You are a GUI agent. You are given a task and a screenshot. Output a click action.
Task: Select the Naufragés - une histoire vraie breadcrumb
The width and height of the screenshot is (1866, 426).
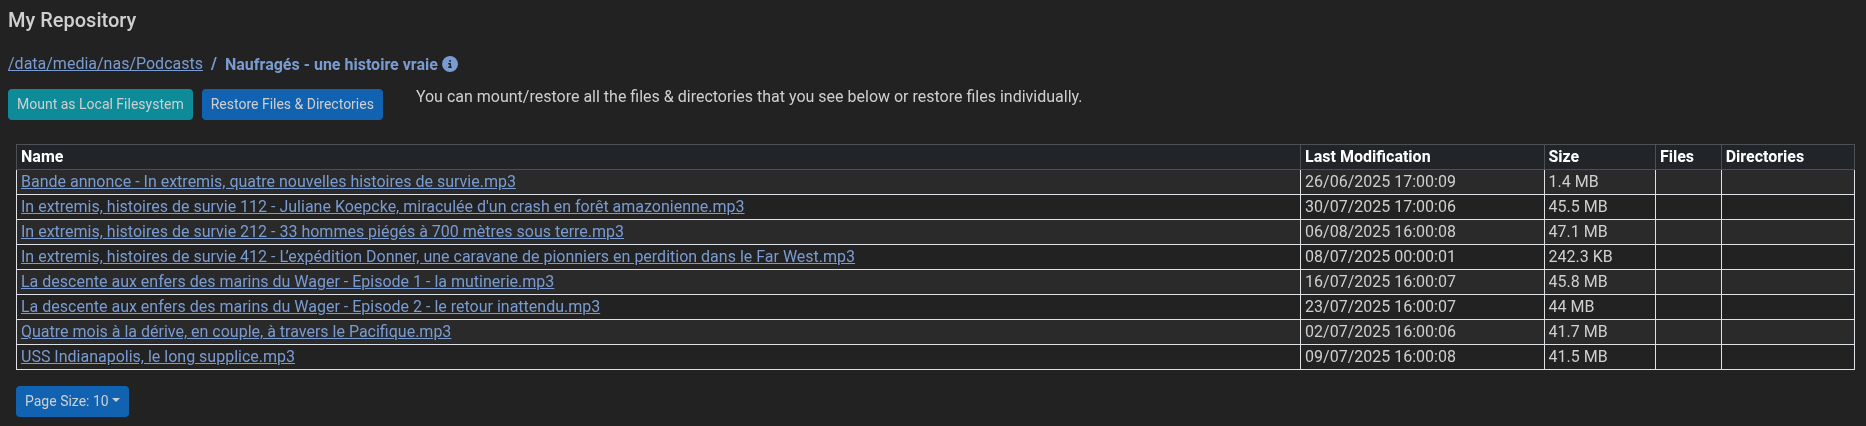tap(331, 64)
